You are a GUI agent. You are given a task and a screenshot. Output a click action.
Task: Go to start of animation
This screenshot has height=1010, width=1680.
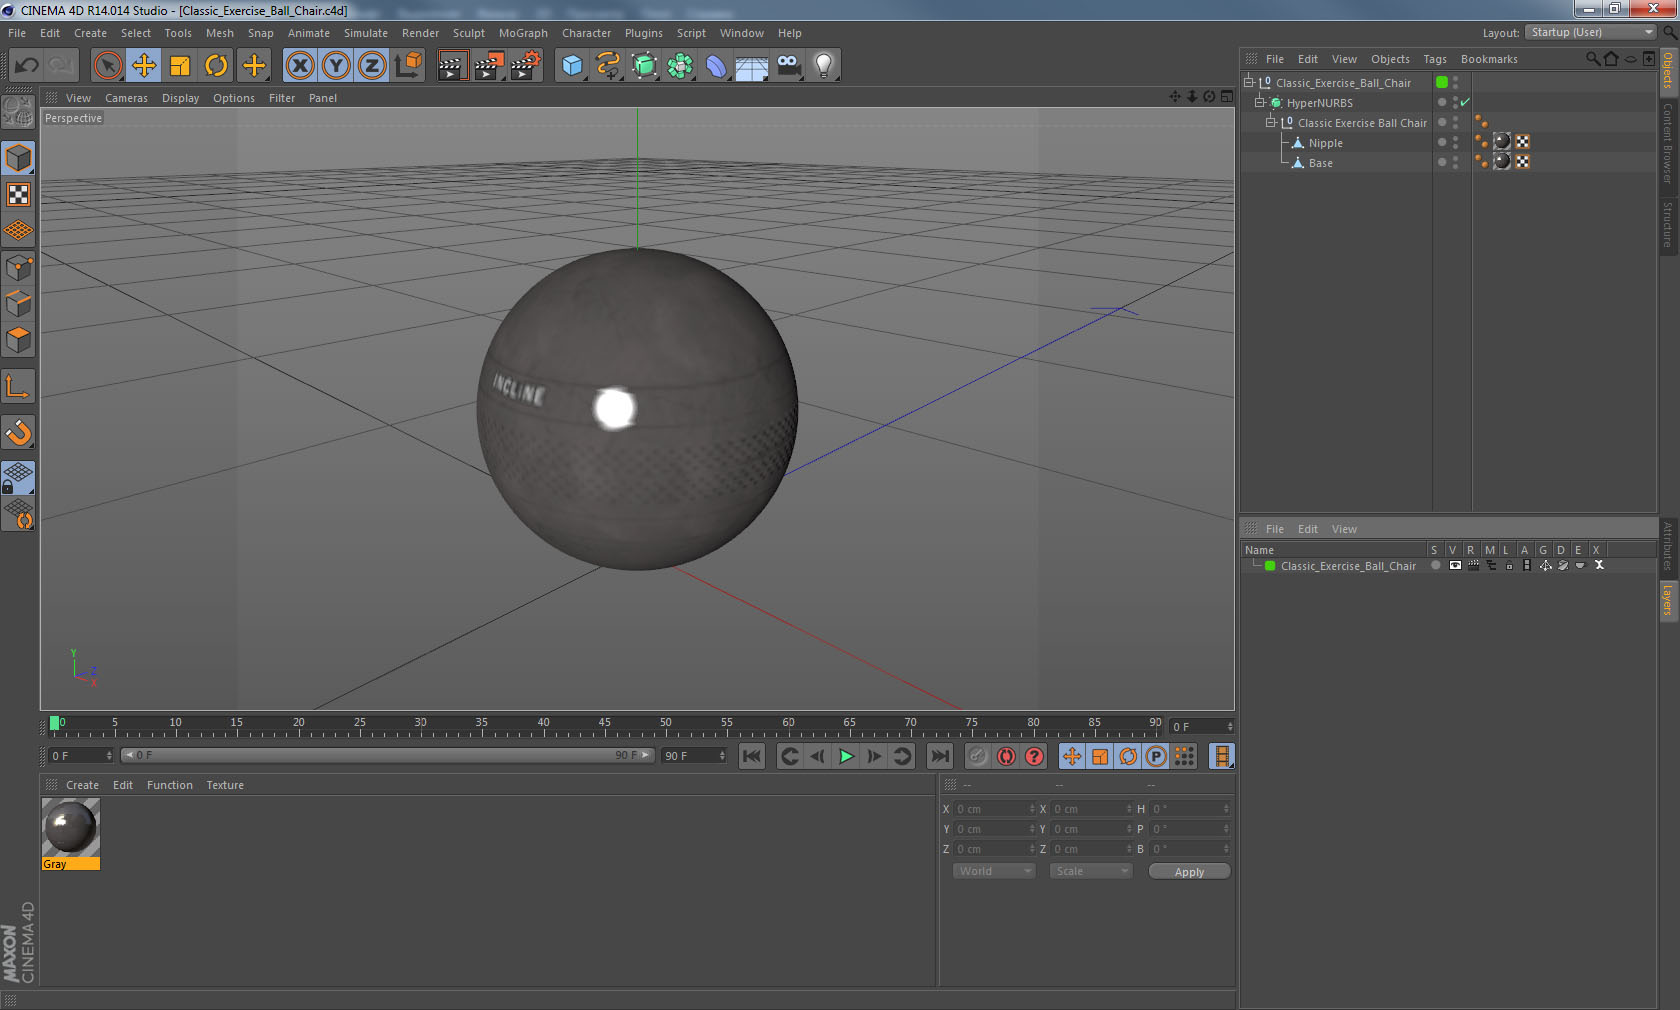pyautogui.click(x=752, y=756)
